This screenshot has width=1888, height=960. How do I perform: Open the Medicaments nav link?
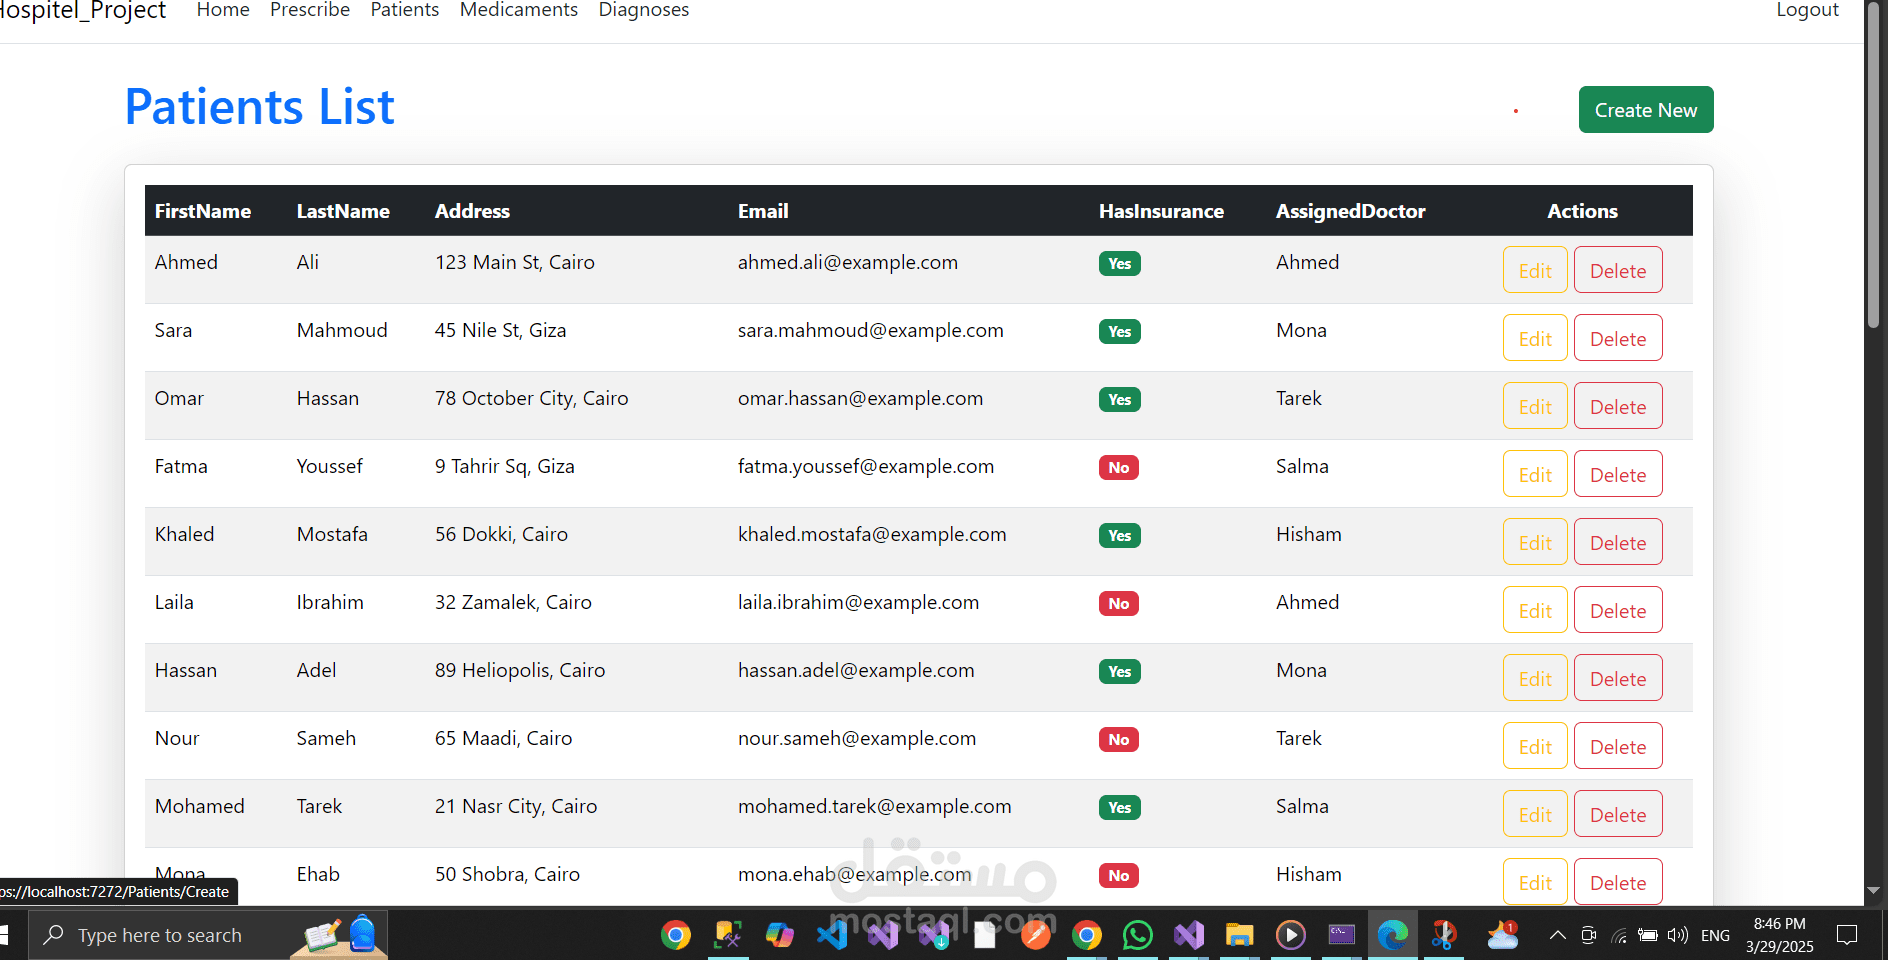(519, 10)
